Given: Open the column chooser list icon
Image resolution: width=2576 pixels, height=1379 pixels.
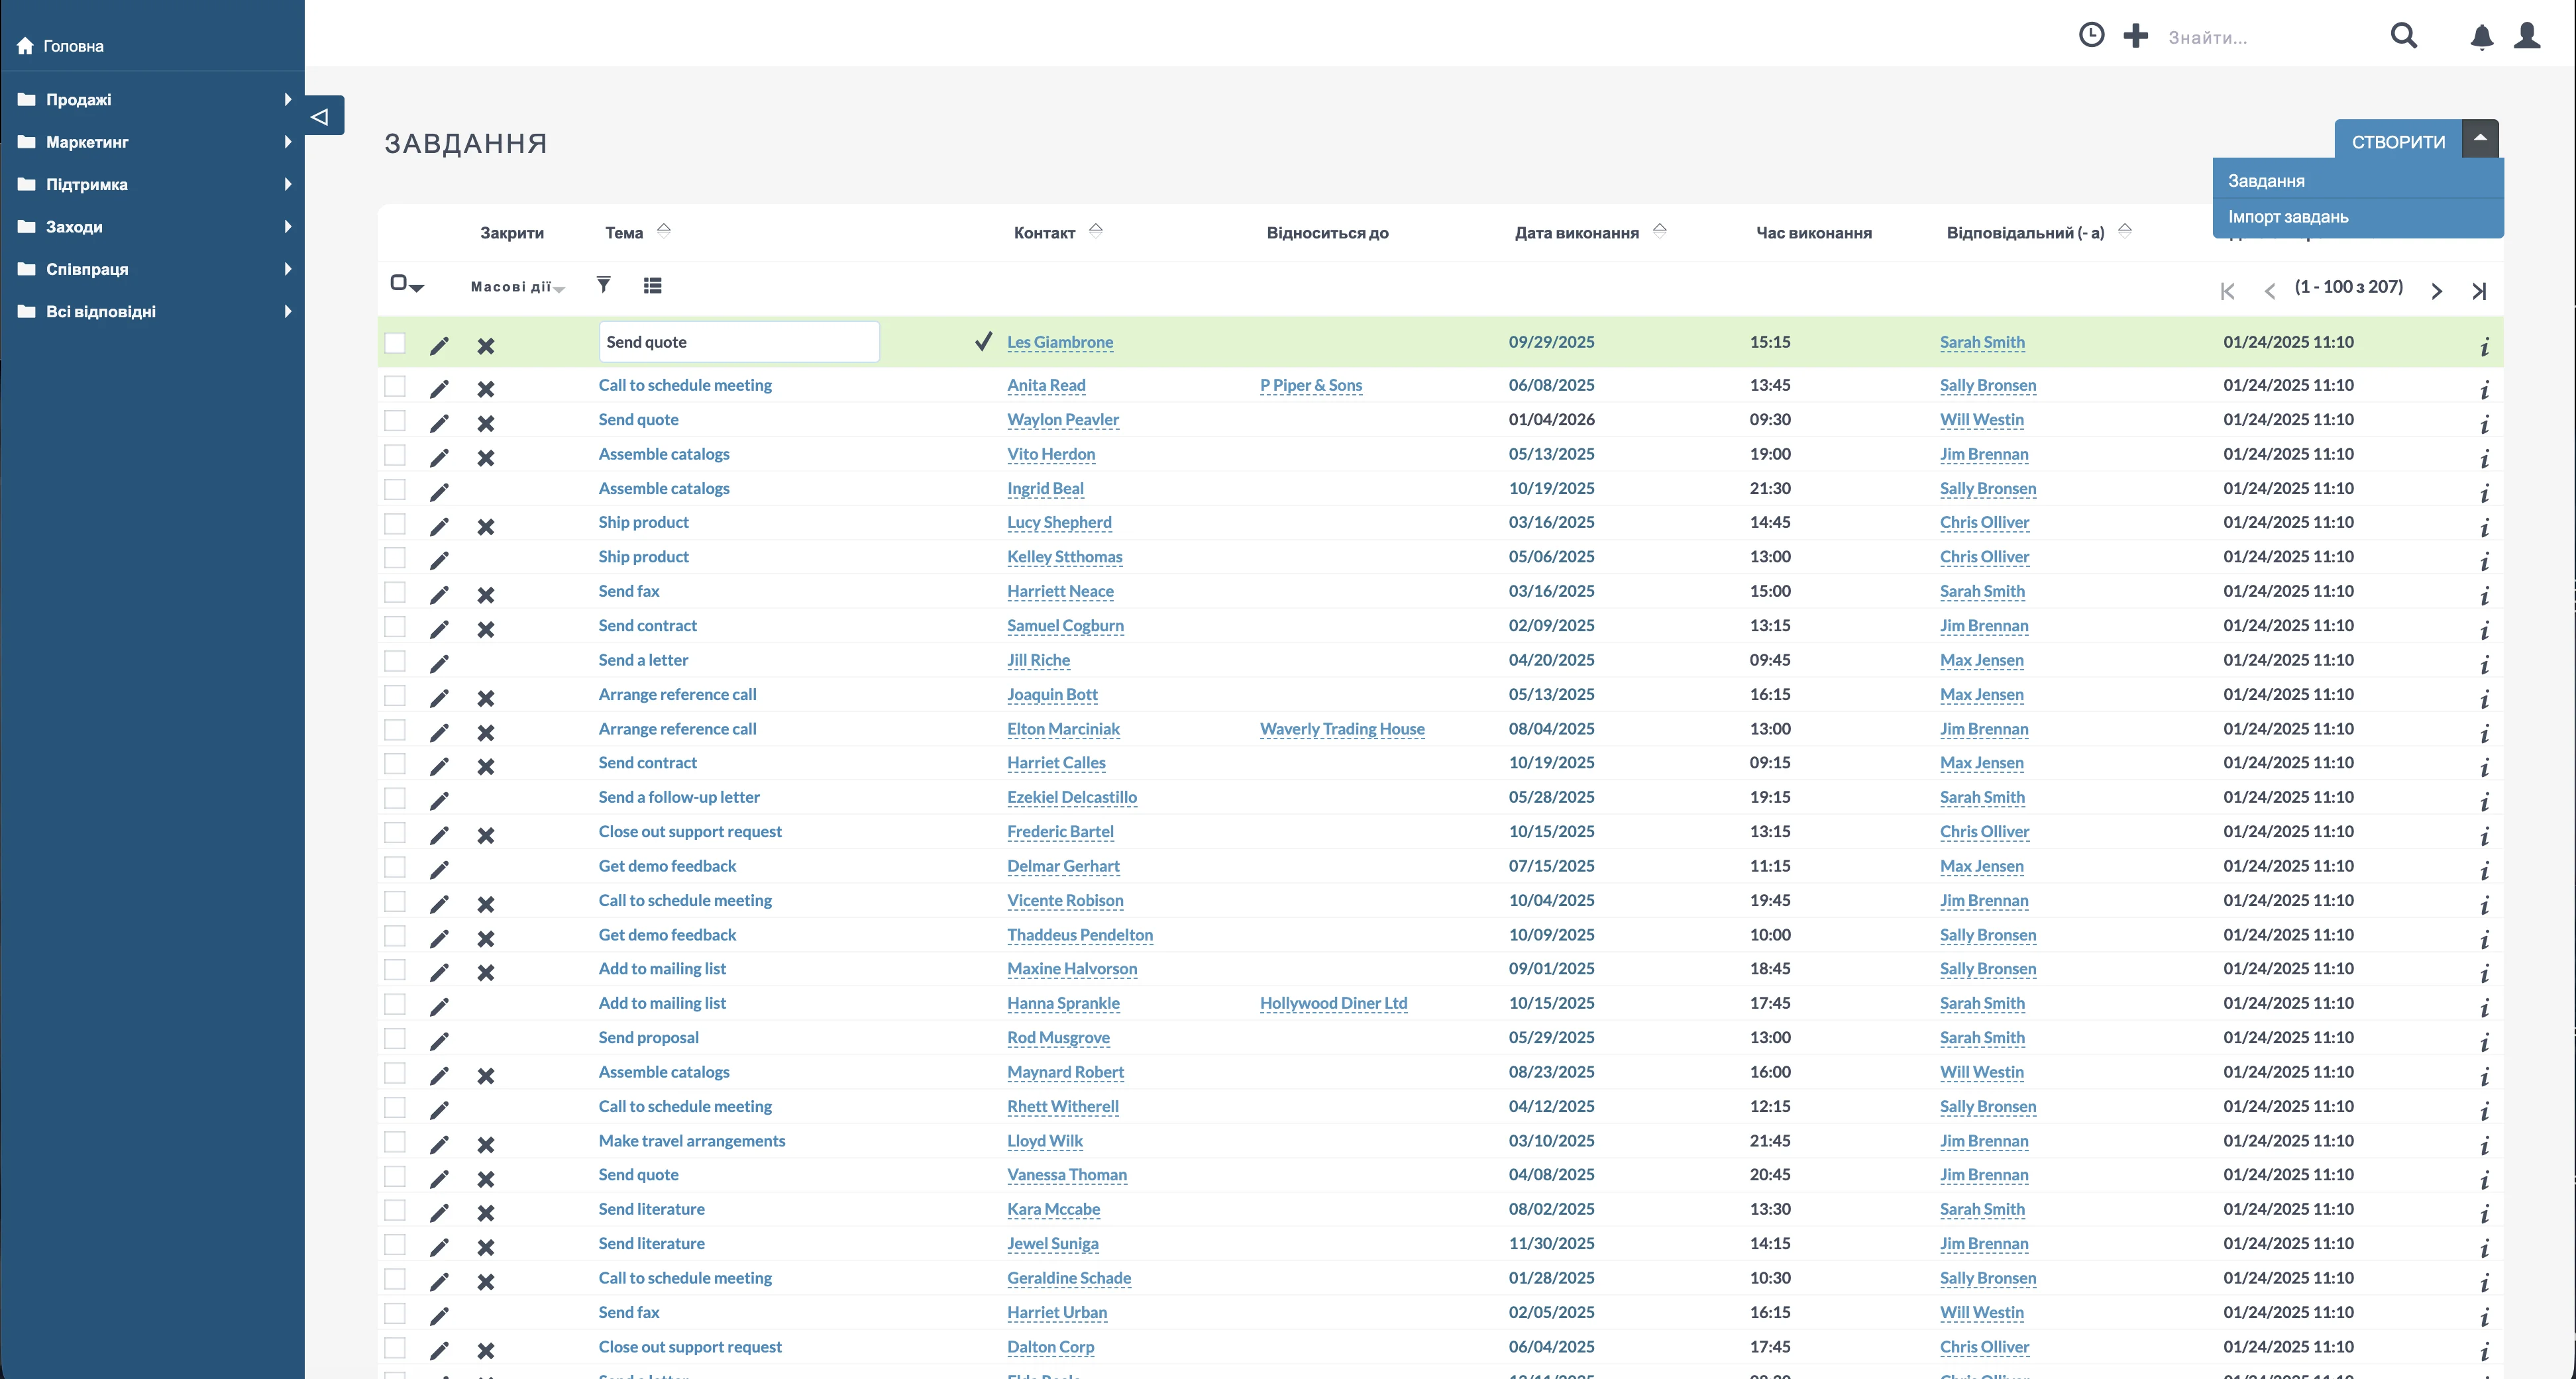Looking at the screenshot, I should pos(652,286).
